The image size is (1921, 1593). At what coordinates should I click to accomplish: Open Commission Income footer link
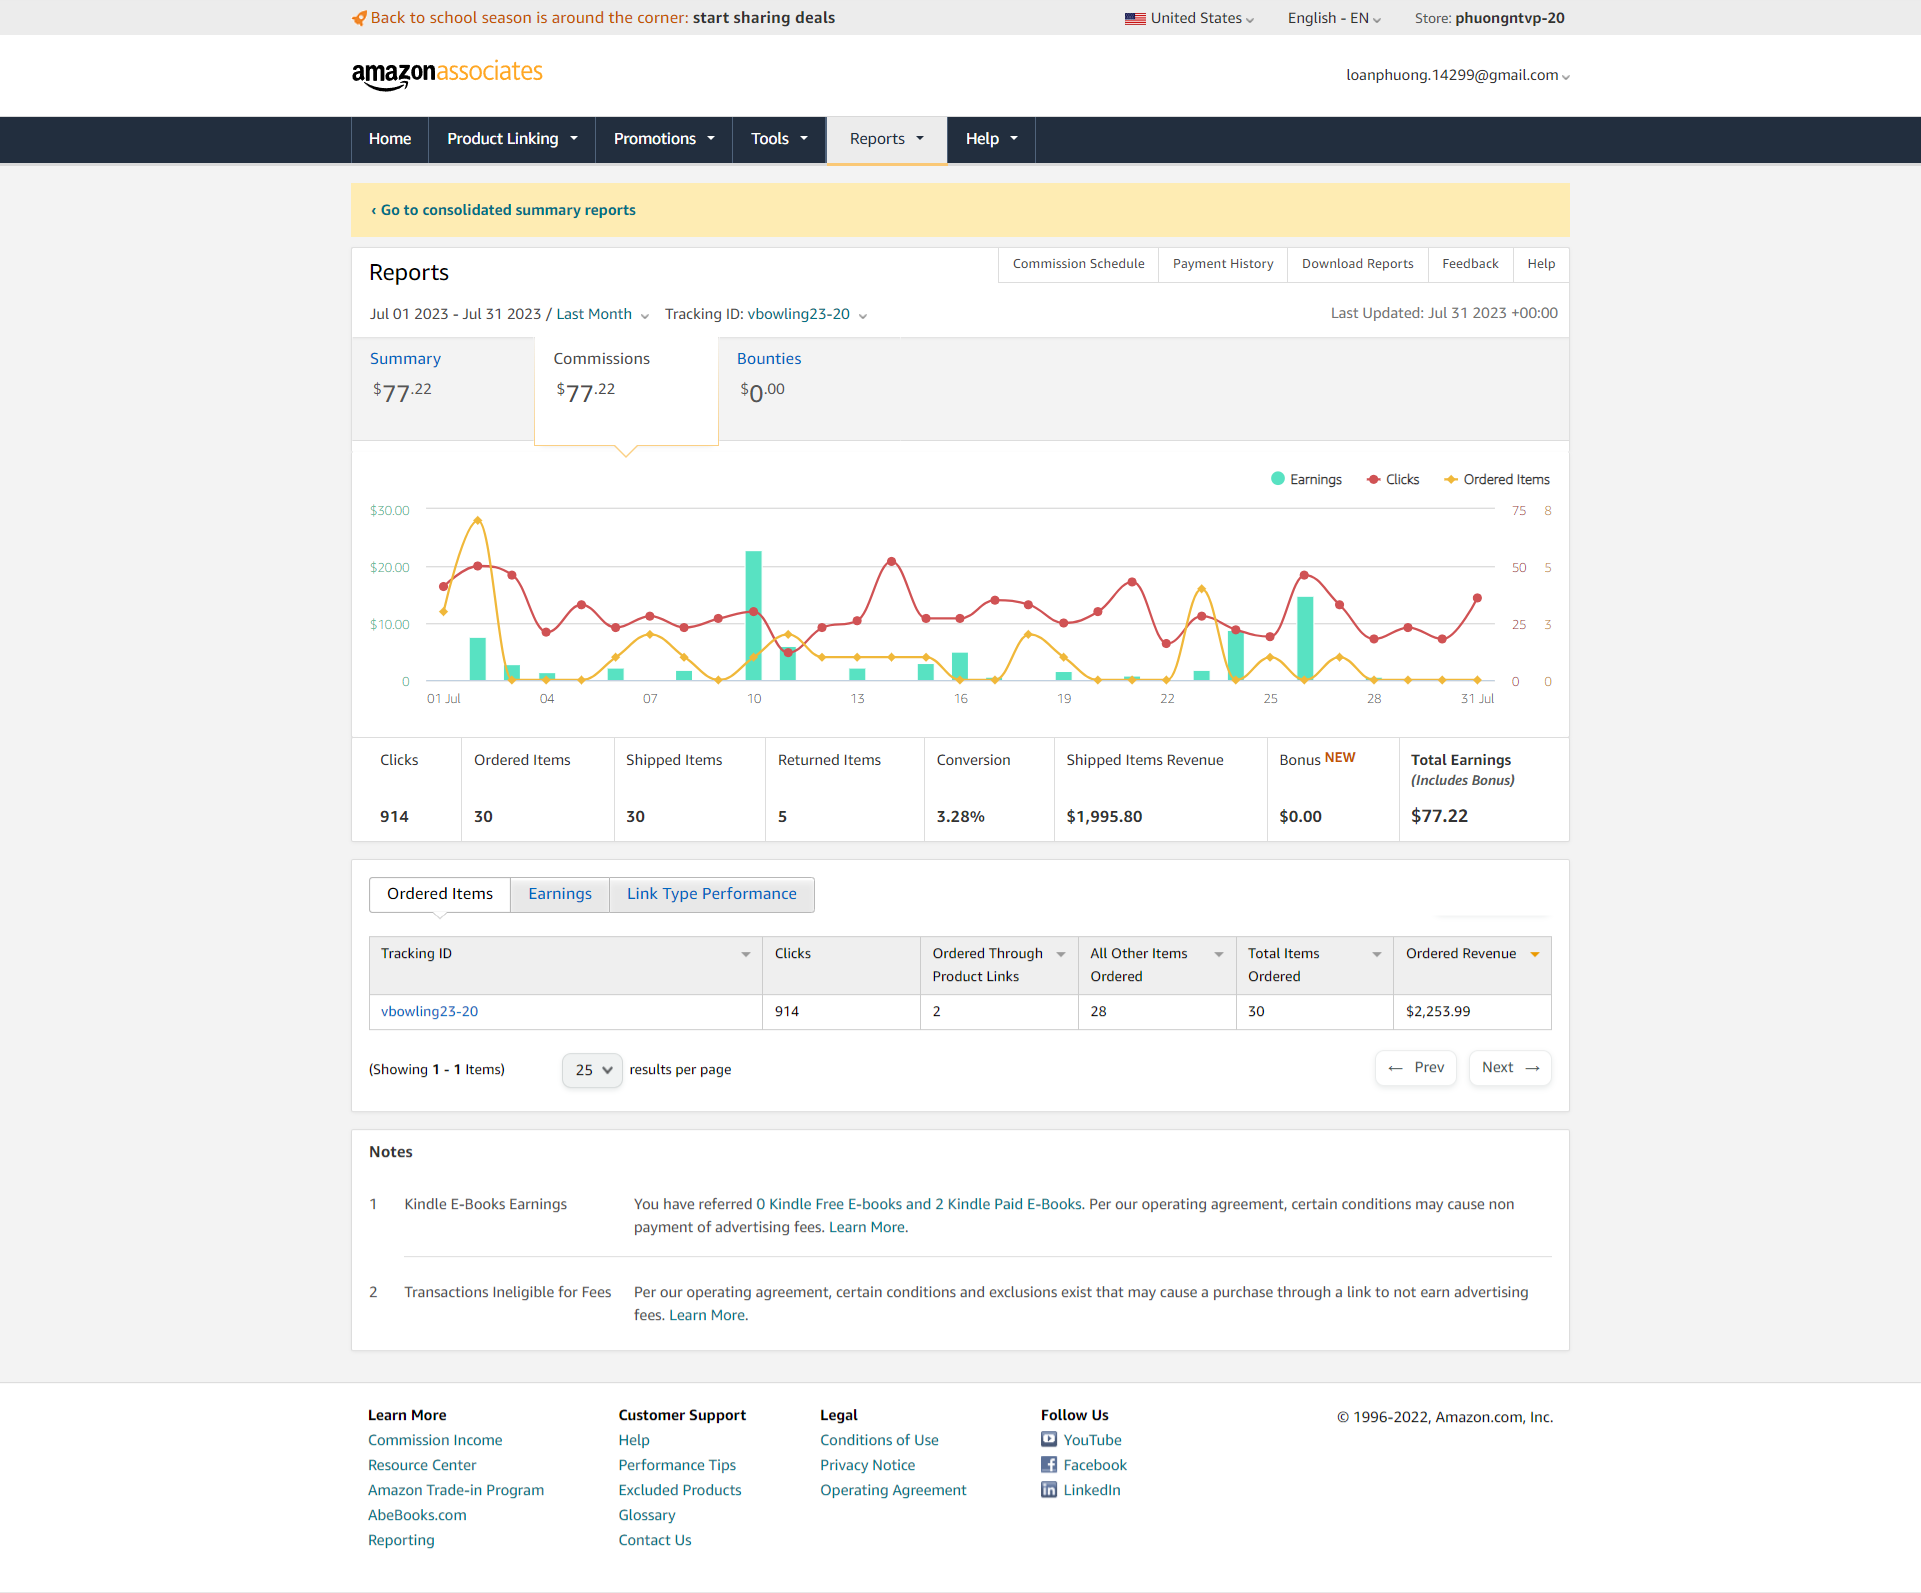coord(435,1440)
